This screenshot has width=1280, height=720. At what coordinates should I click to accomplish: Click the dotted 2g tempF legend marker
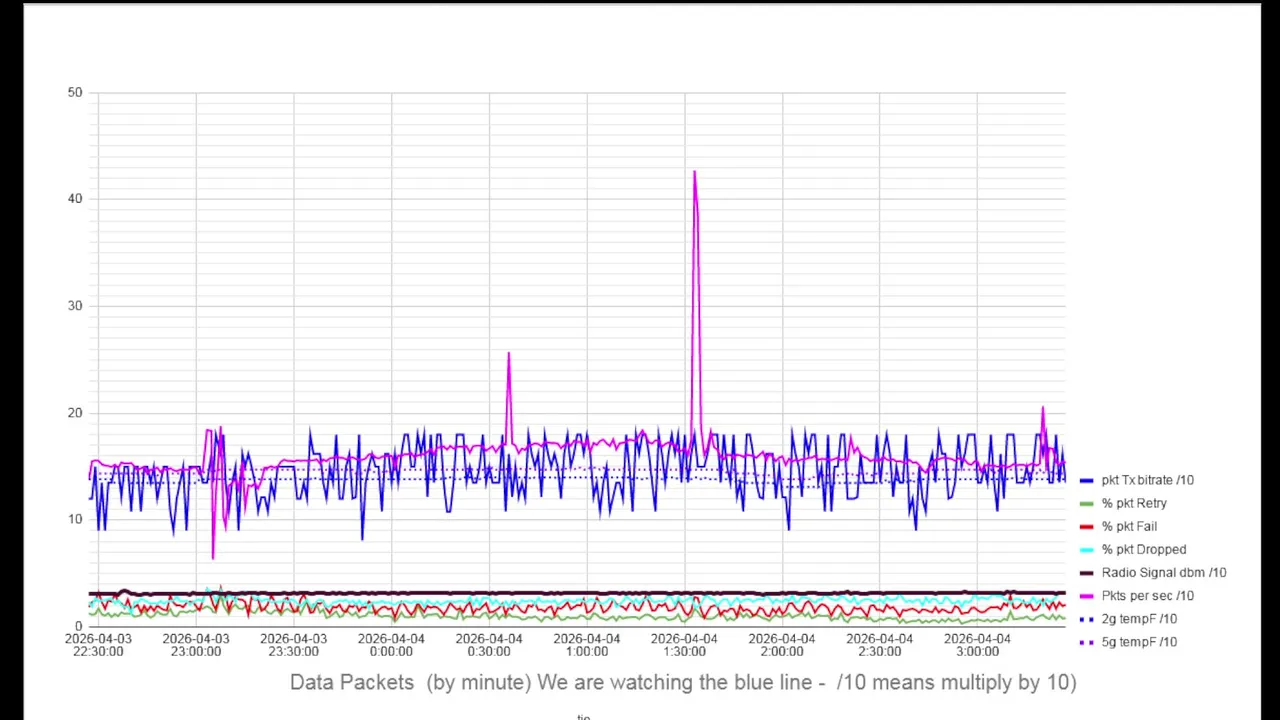(1087, 619)
